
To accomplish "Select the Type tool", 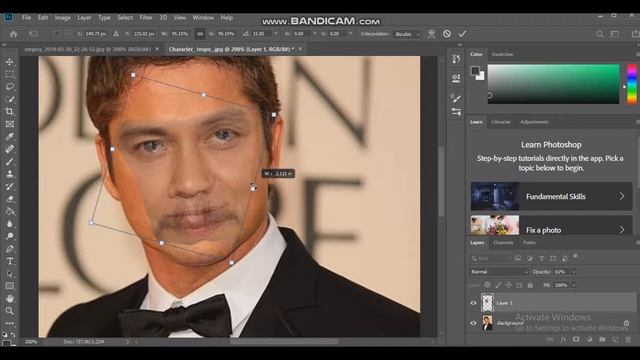I will coord(9,261).
